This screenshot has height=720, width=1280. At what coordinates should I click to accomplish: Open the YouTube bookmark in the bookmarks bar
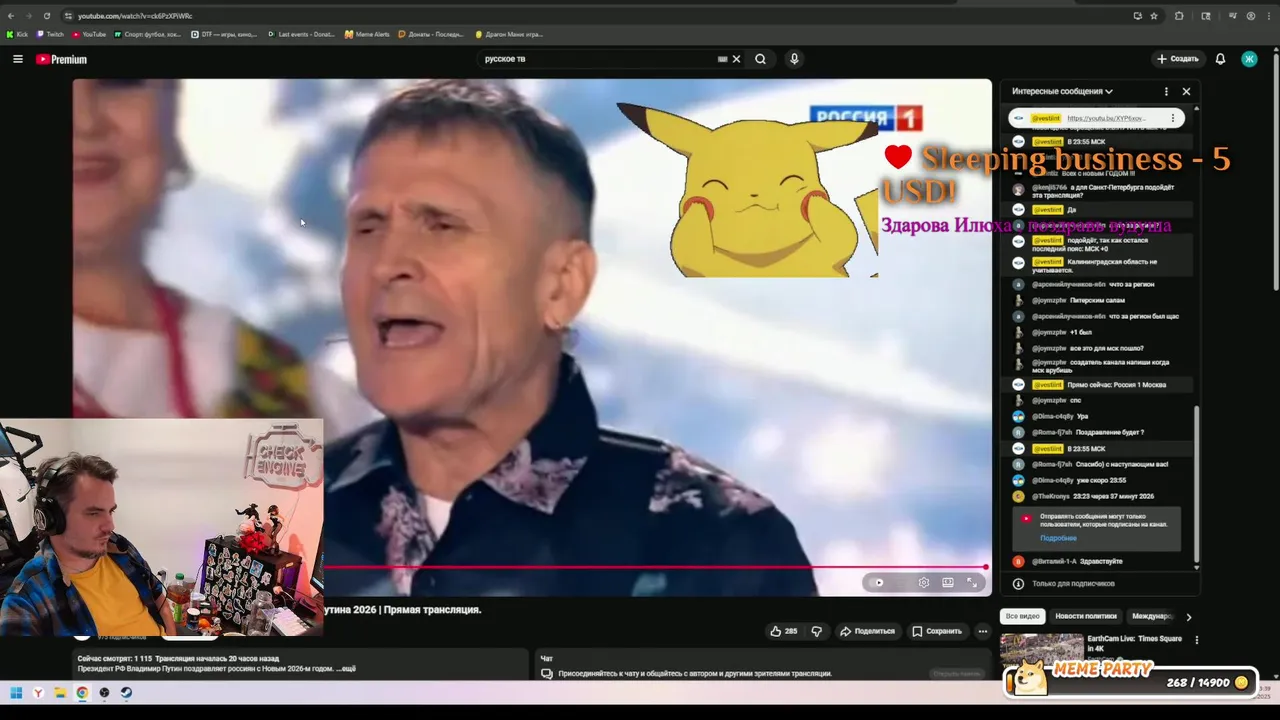click(x=89, y=34)
